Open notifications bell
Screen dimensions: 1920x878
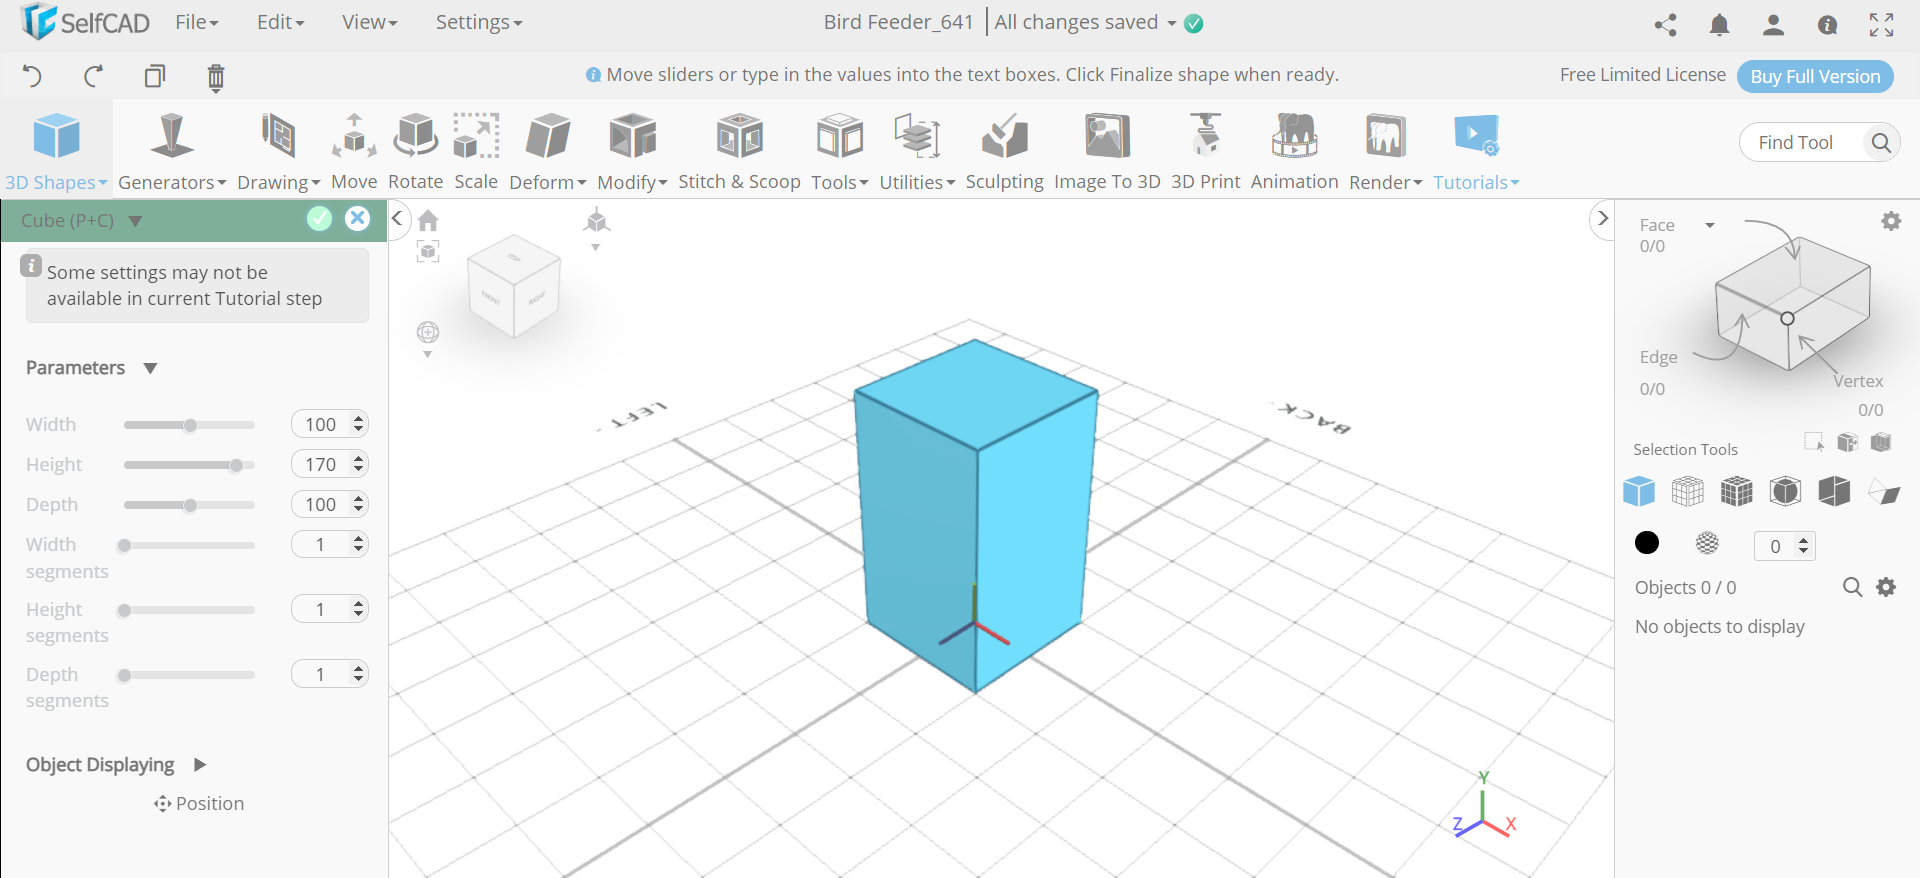coord(1719,24)
